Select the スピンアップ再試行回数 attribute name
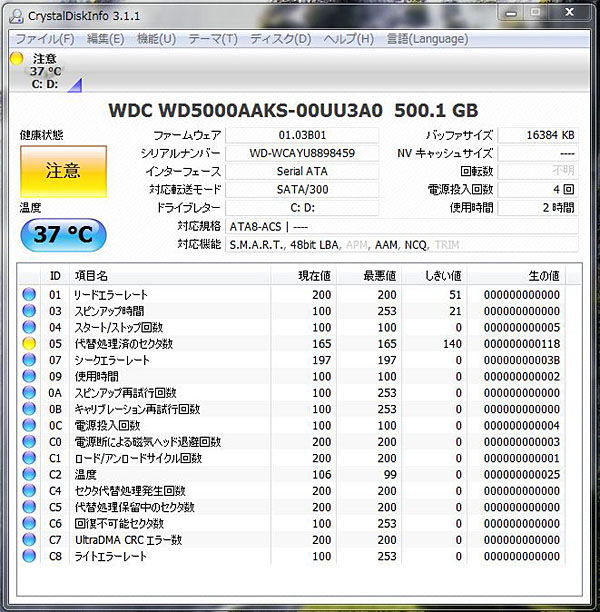The height and width of the screenshot is (612, 600). click(125, 393)
